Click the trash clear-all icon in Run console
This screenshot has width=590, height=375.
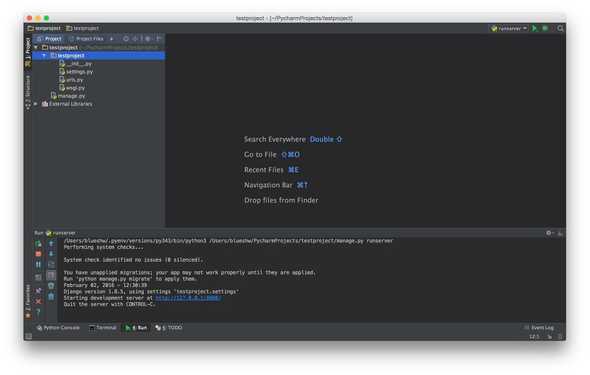point(51,297)
